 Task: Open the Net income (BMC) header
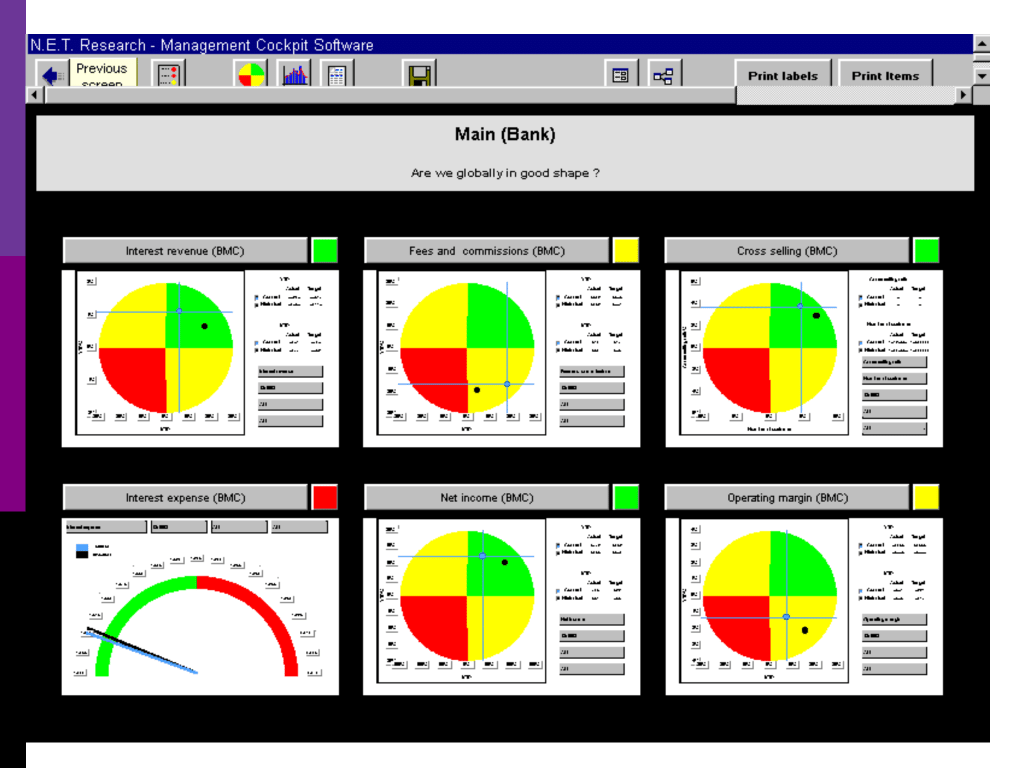486,497
